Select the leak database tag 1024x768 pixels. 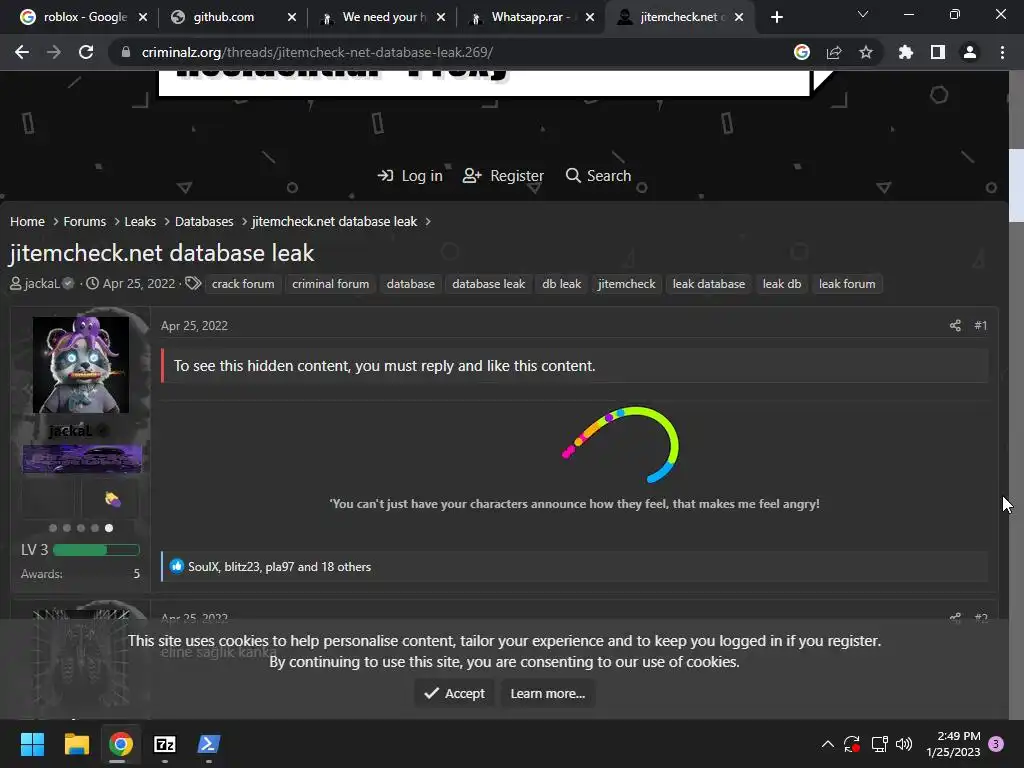pyautogui.click(x=709, y=284)
